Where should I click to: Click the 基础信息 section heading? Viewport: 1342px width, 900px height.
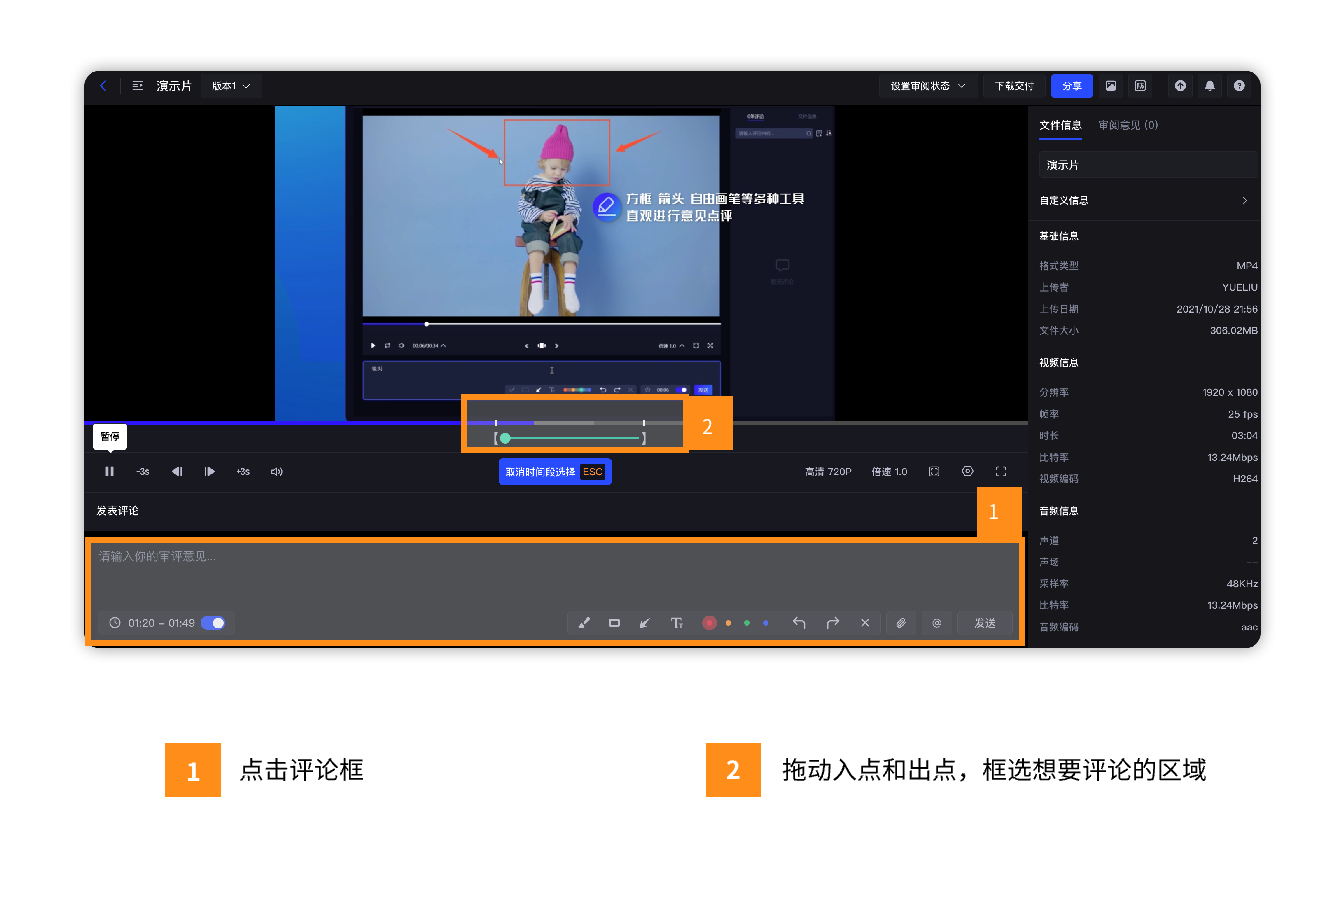1059,236
